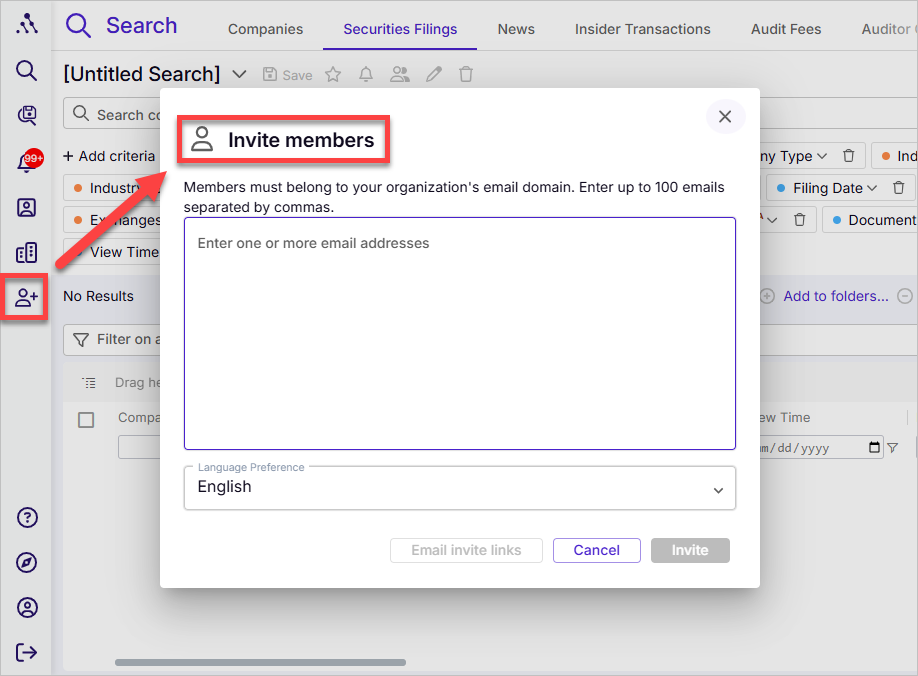Switch to the Insider Transactions tab
Screen dimensions: 918x676
(x=642, y=29)
